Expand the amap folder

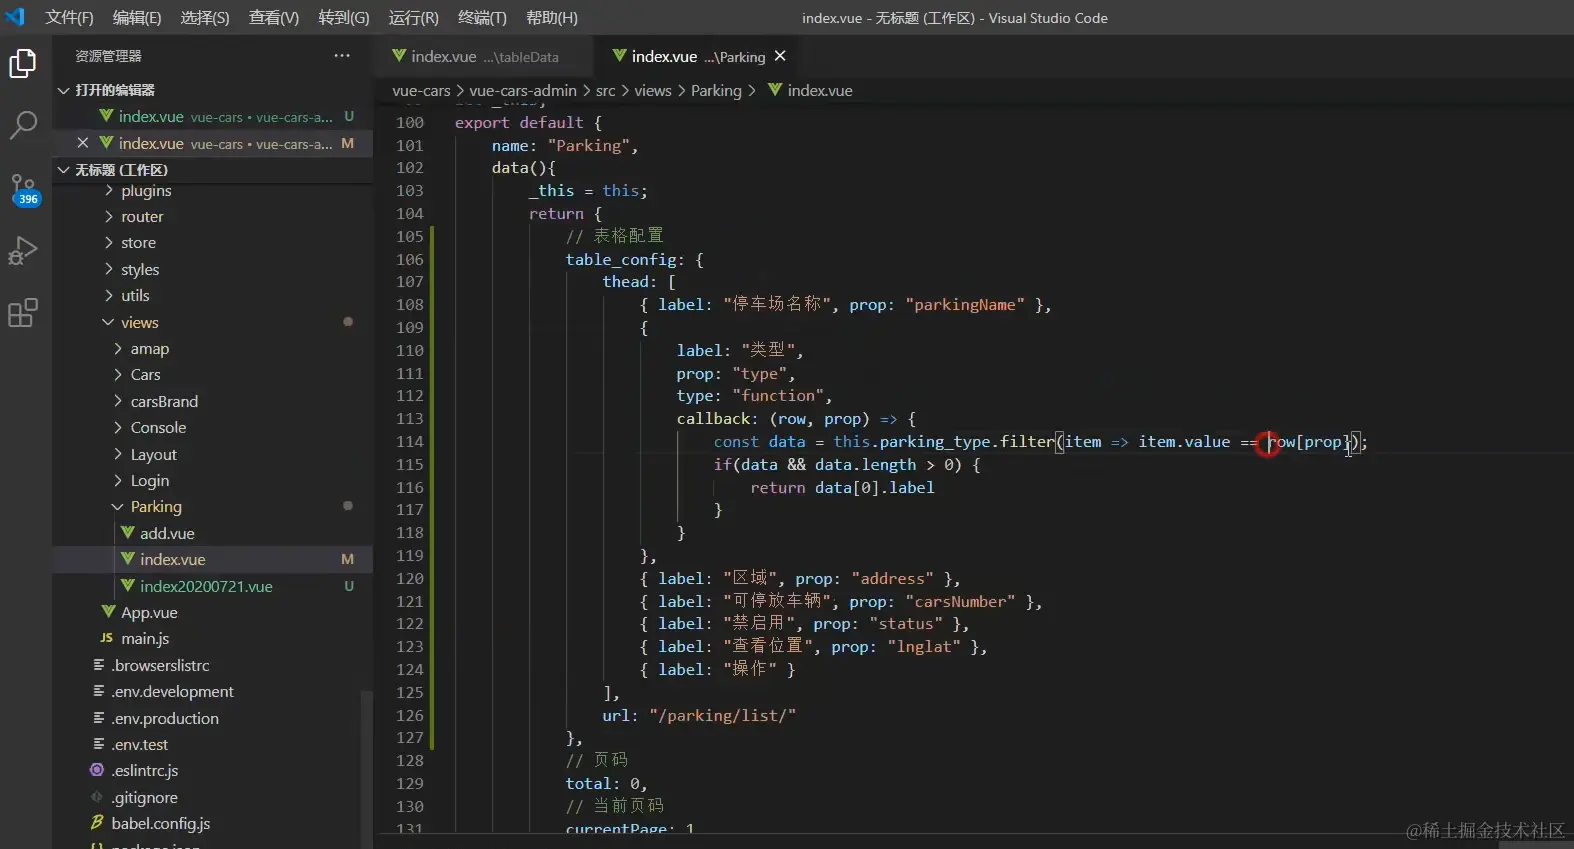point(118,348)
